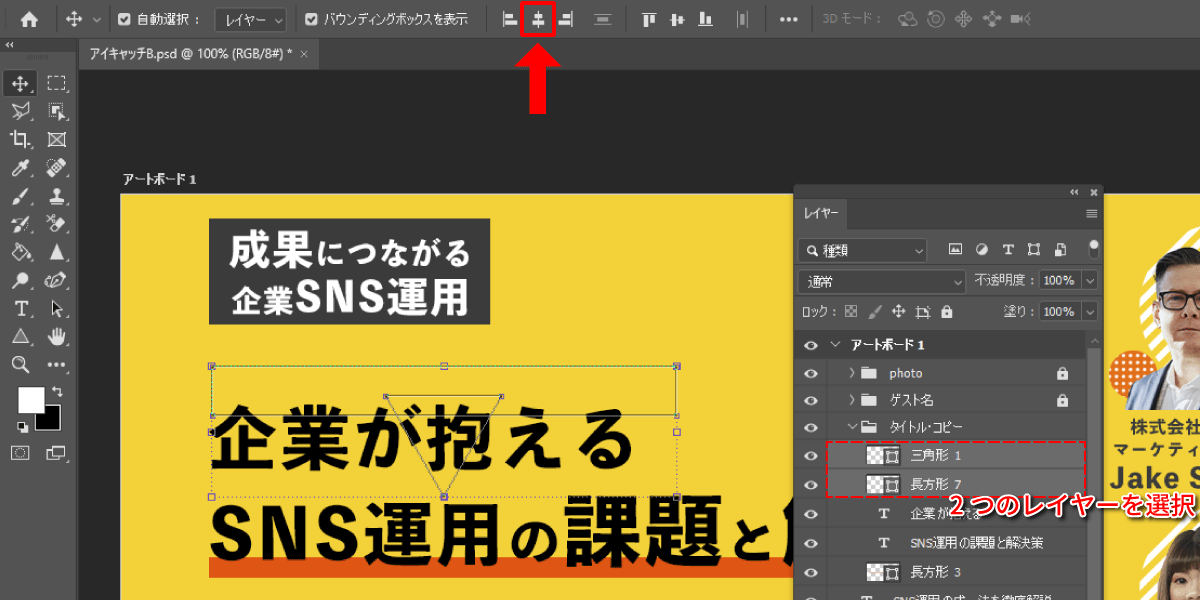
Task: Select the Spot Healing Brush tool
Action: (57, 167)
